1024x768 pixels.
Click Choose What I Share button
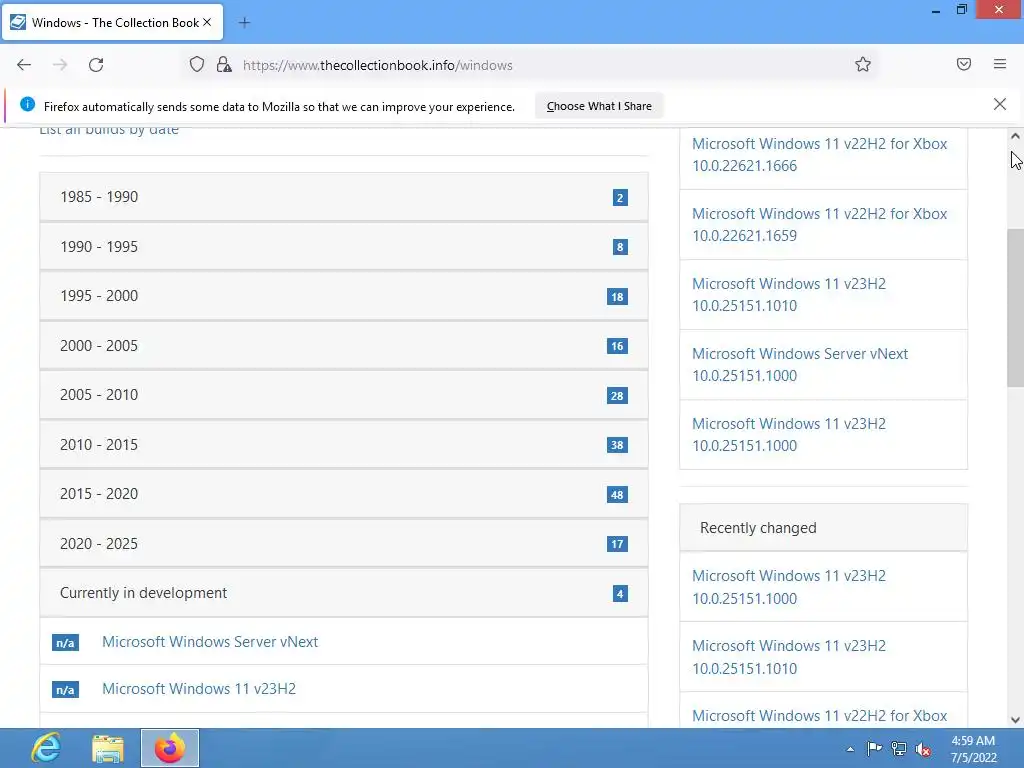coord(599,106)
